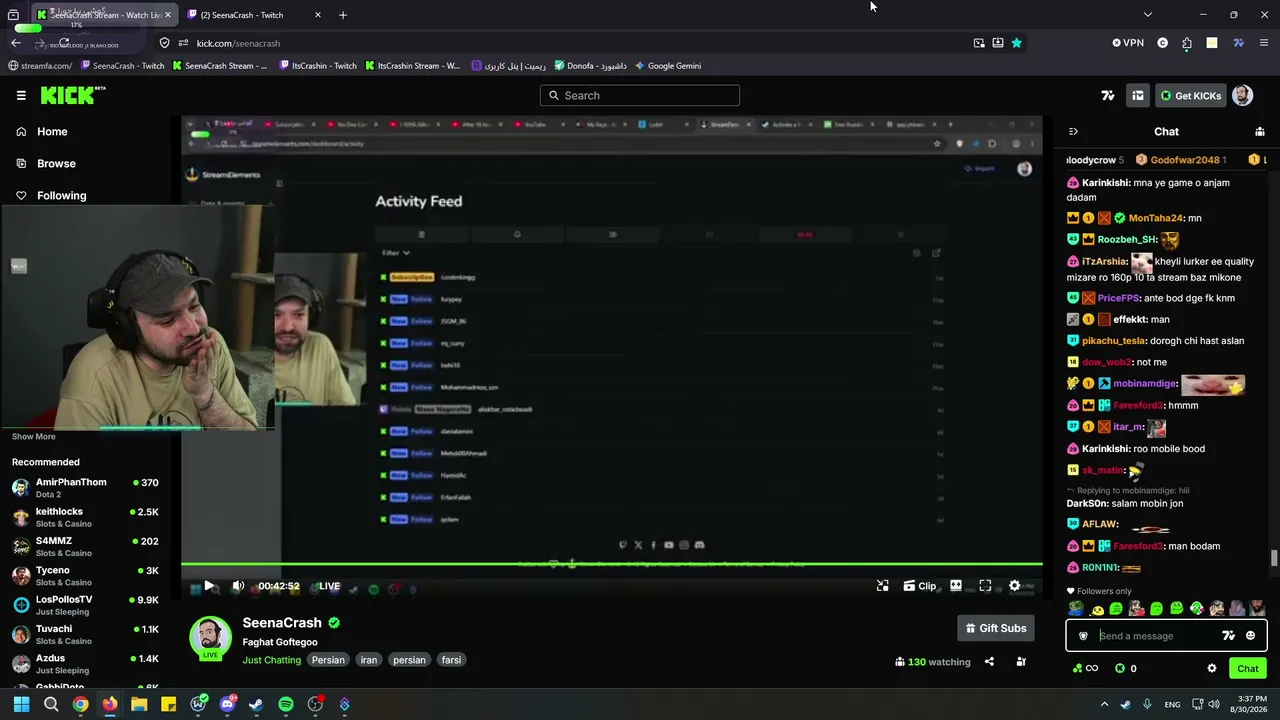The height and width of the screenshot is (720, 1280).
Task: Open the emote picker smiley icon
Action: tap(1250, 636)
